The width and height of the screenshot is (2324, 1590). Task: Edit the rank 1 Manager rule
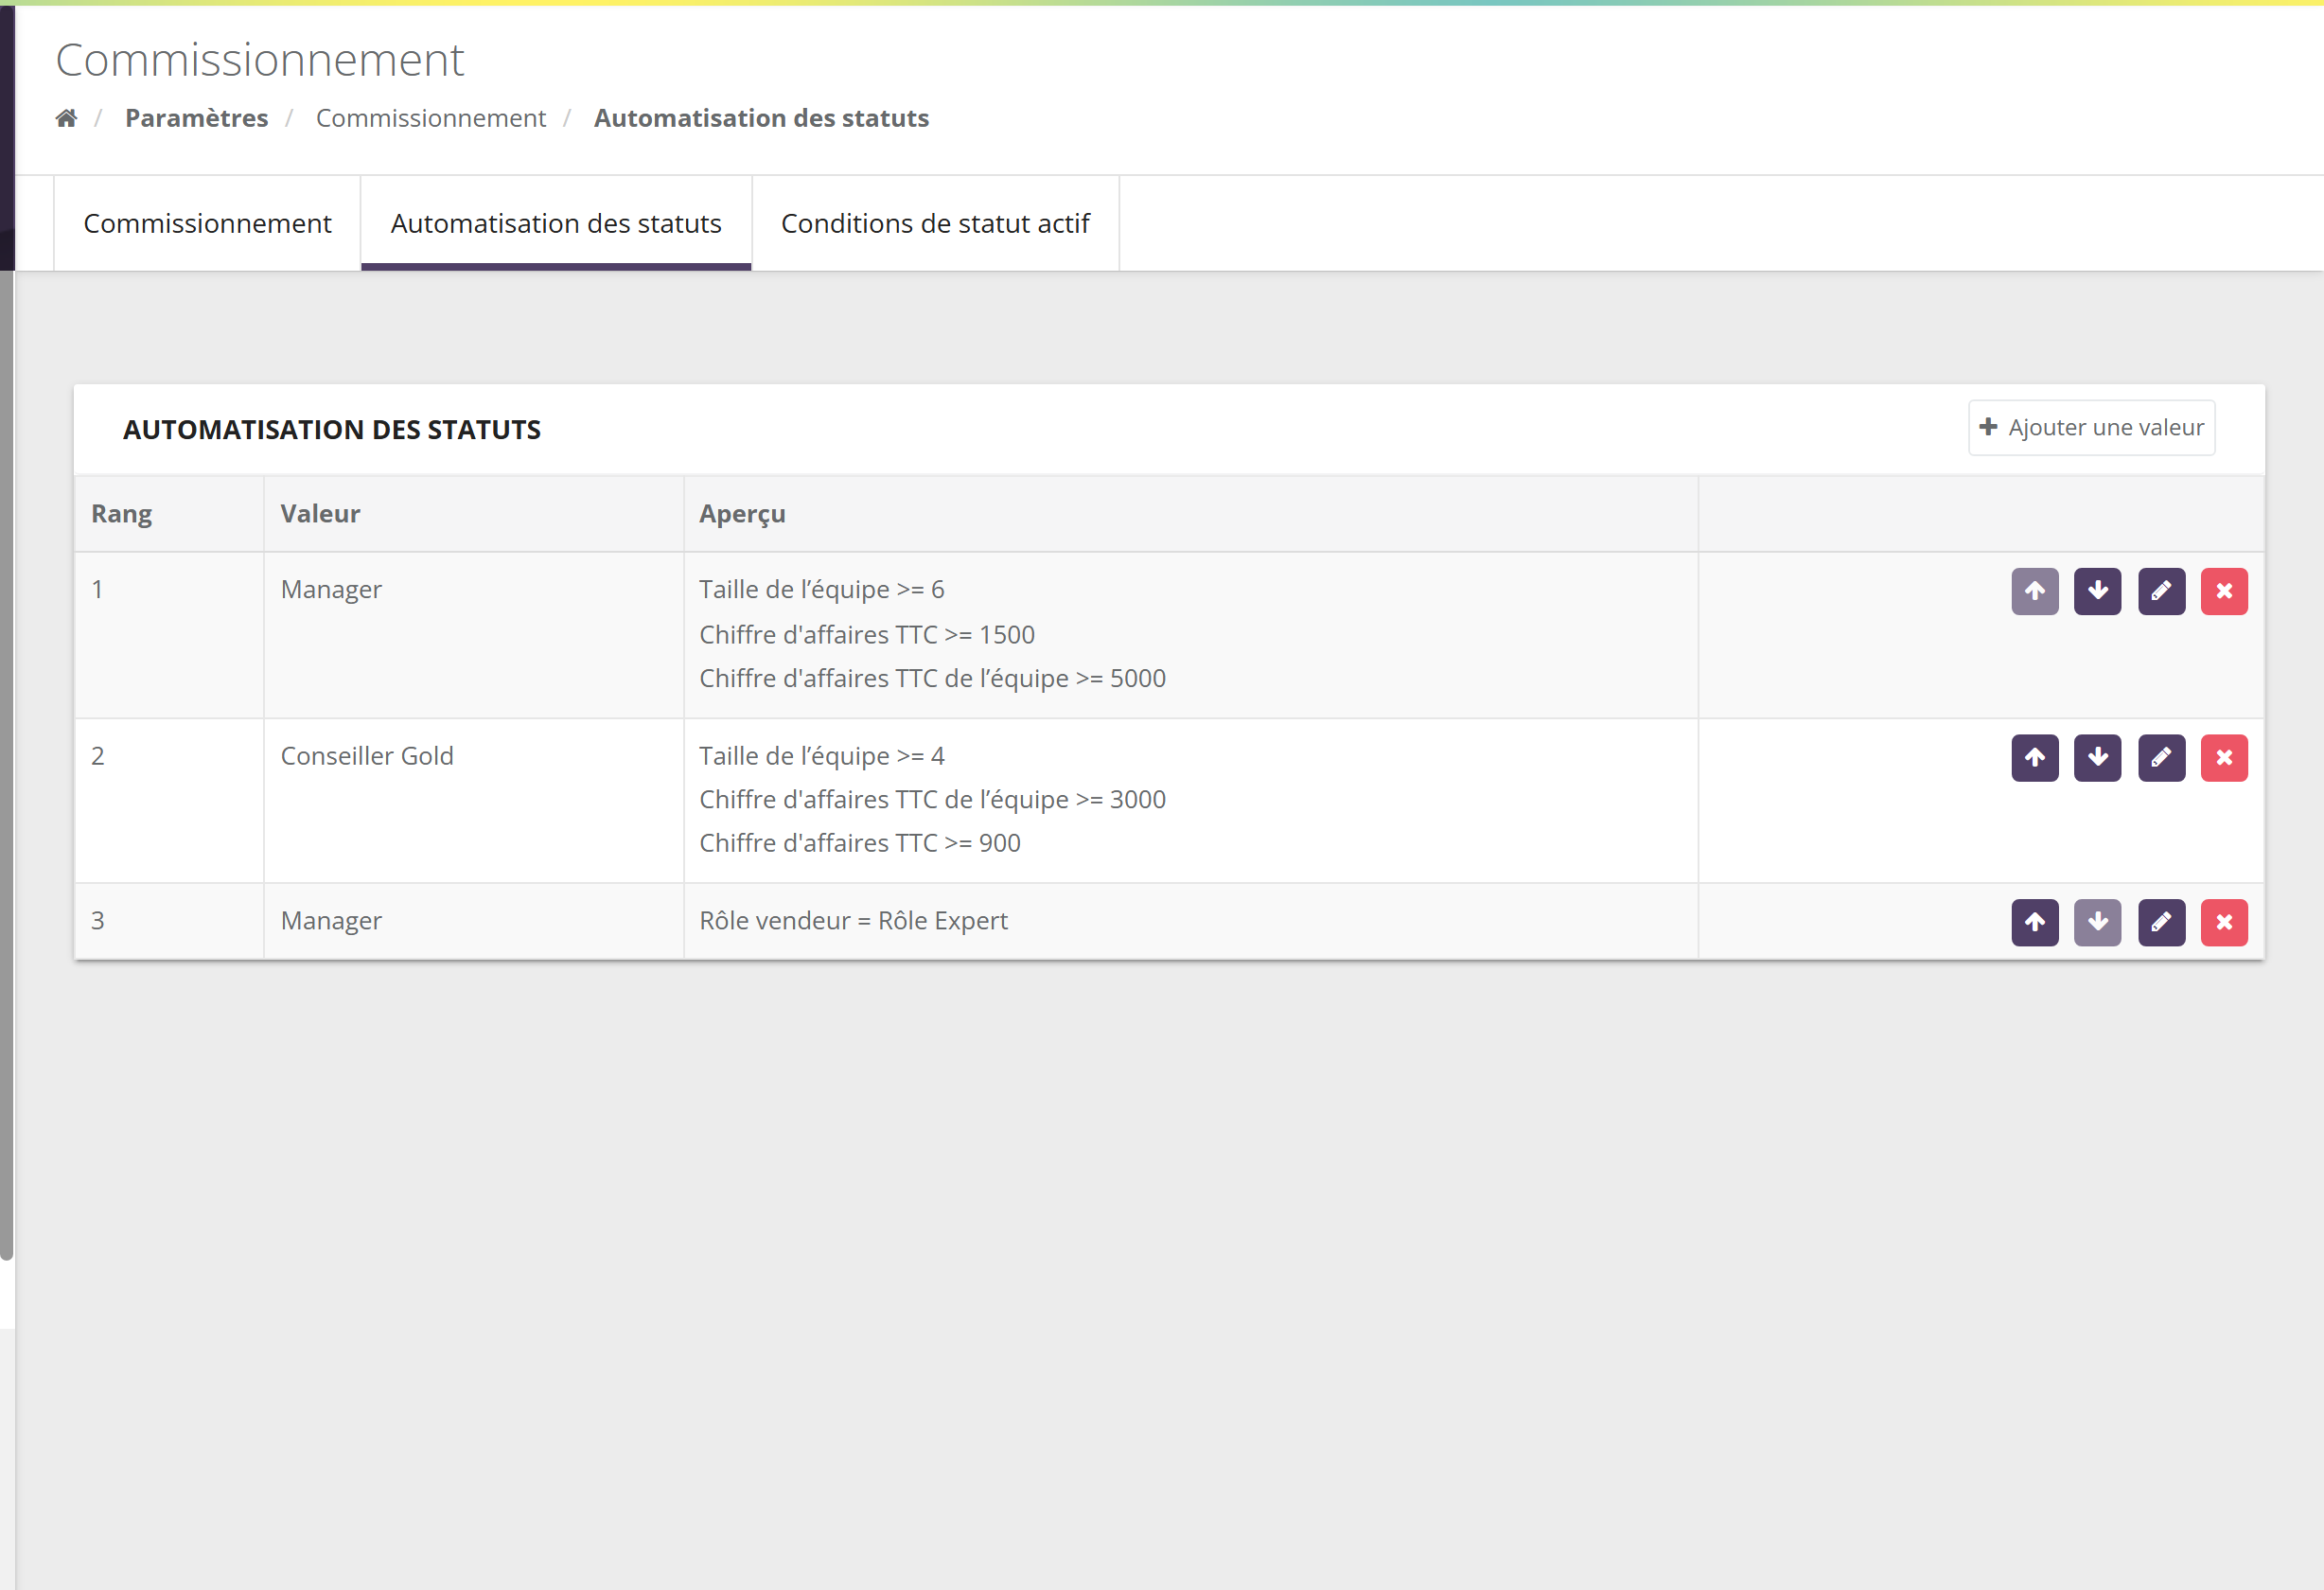pyautogui.click(x=2162, y=591)
